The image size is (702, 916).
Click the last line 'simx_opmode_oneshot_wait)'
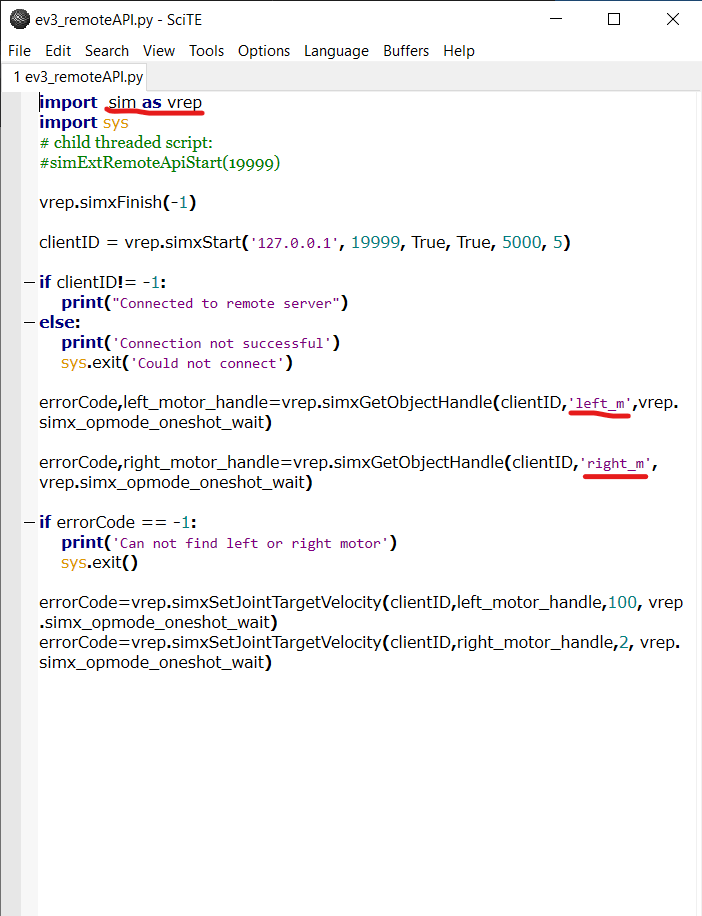click(x=155, y=662)
